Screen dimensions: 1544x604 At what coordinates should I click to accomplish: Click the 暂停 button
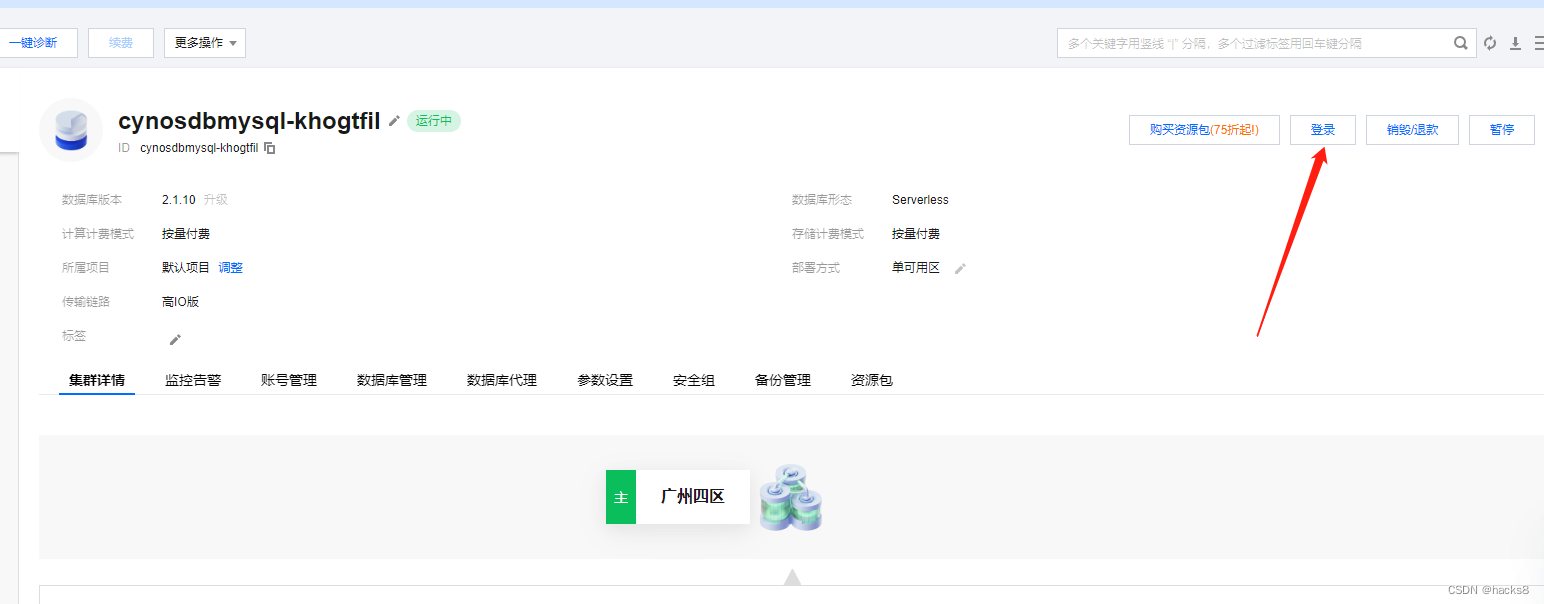(1502, 130)
